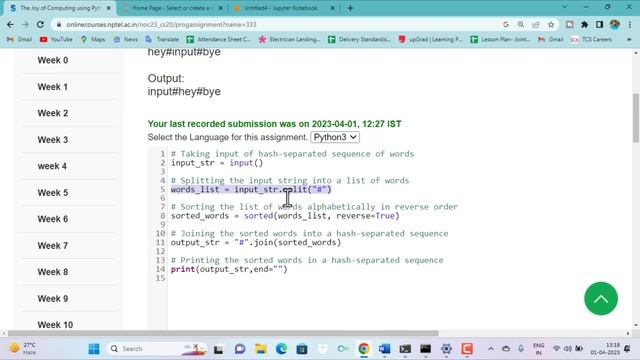Open Delivery Standards bookmark
640x360 pixels.
tap(359, 39)
